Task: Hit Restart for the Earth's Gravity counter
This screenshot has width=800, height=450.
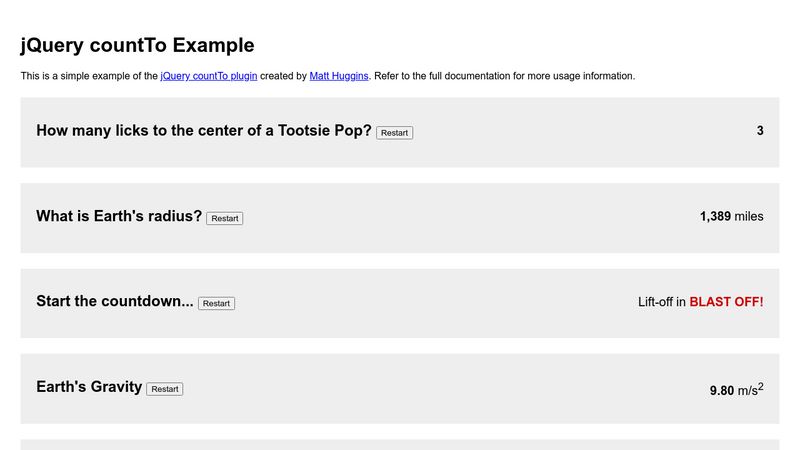Action: coord(164,389)
